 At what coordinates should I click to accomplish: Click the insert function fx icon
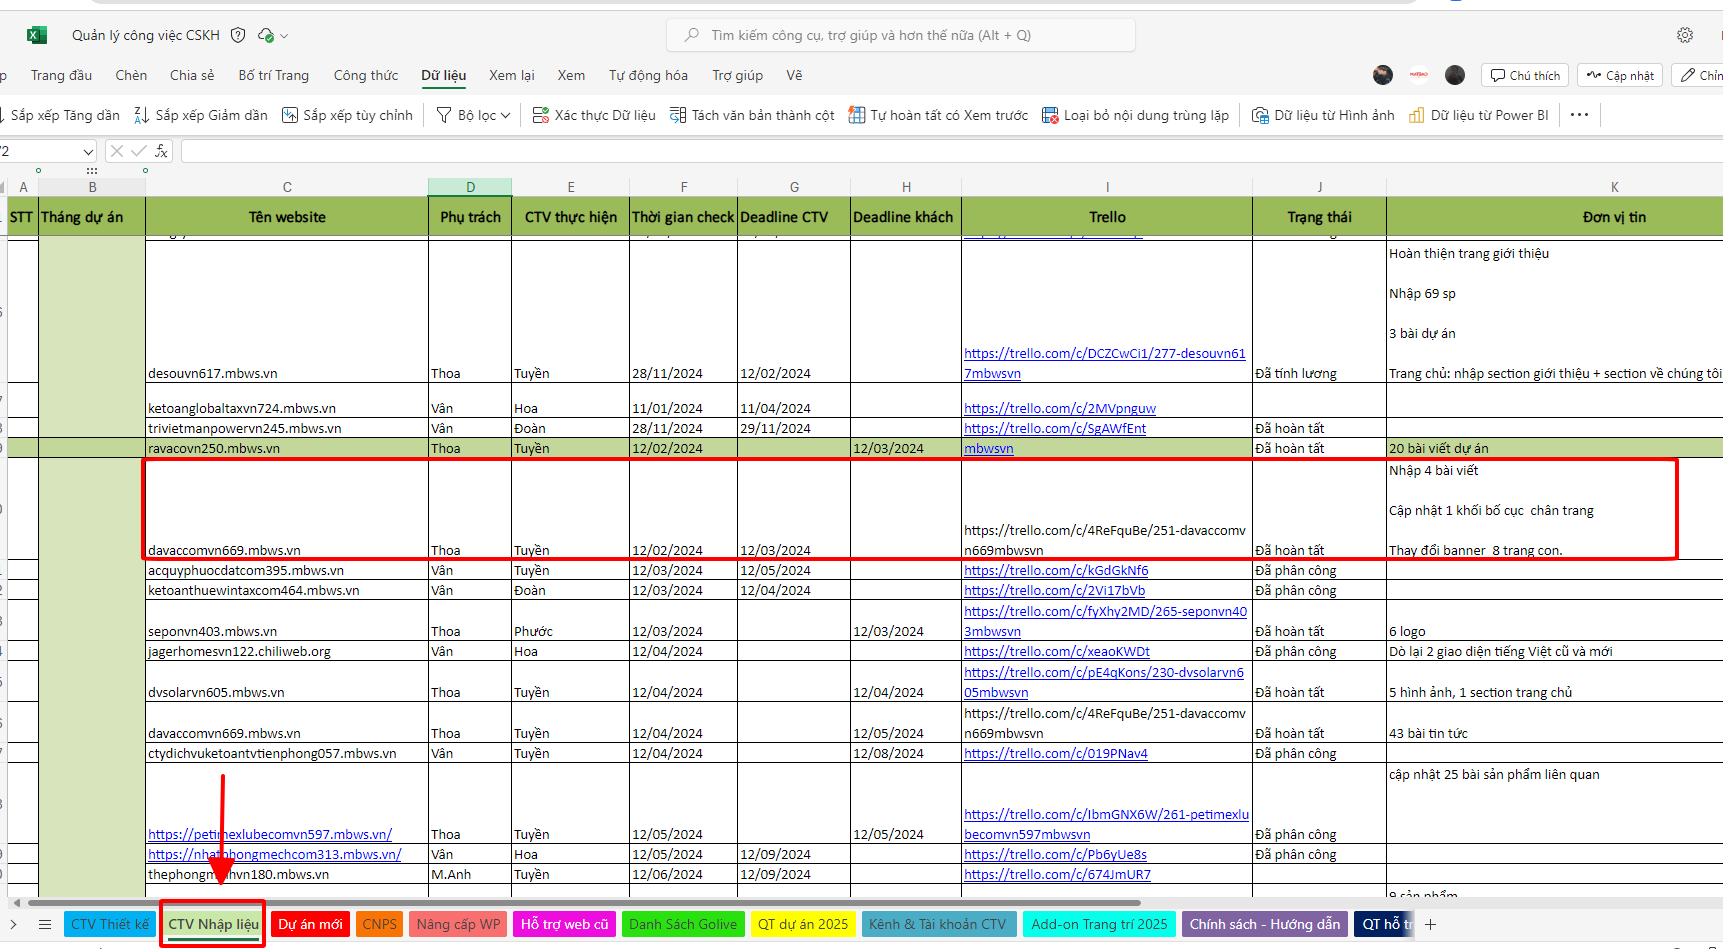pos(161,151)
